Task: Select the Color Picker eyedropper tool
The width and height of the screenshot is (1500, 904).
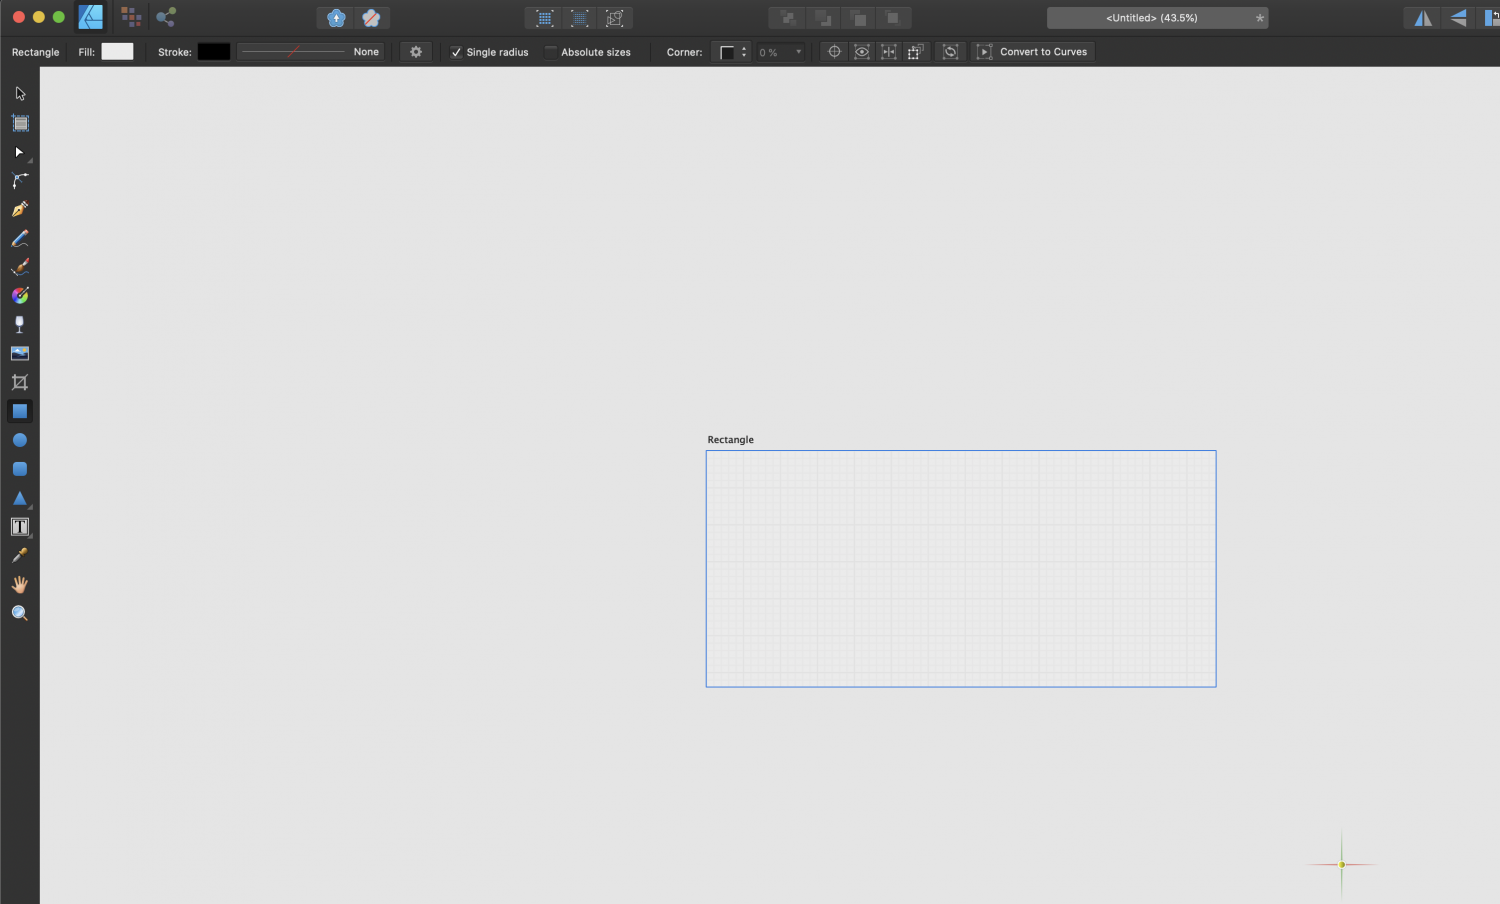Action: click(20, 556)
